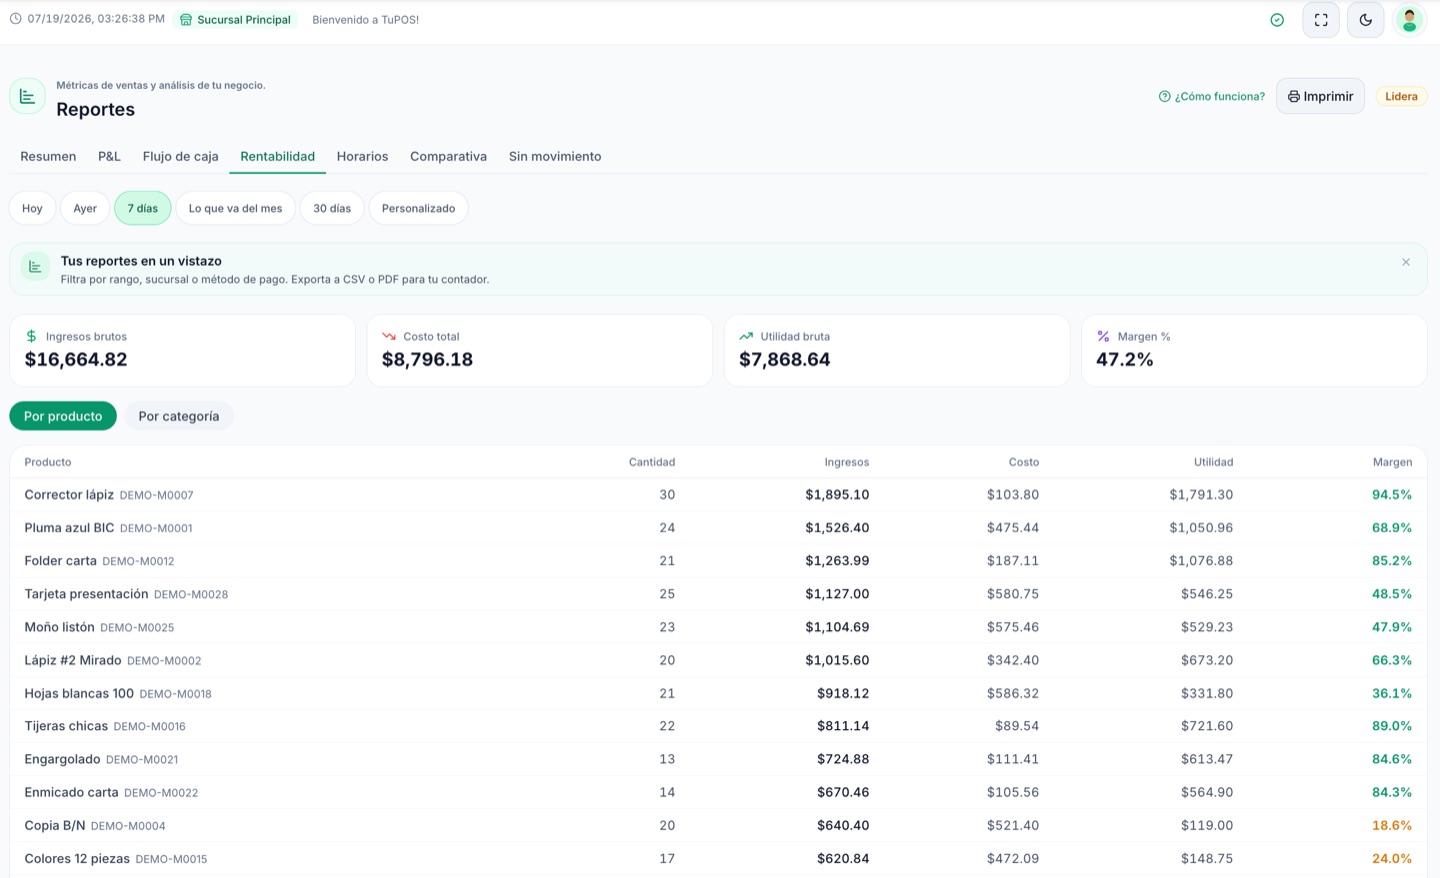Click the Lápiz #2 Mirado product name
1440x878 pixels.
(73, 660)
